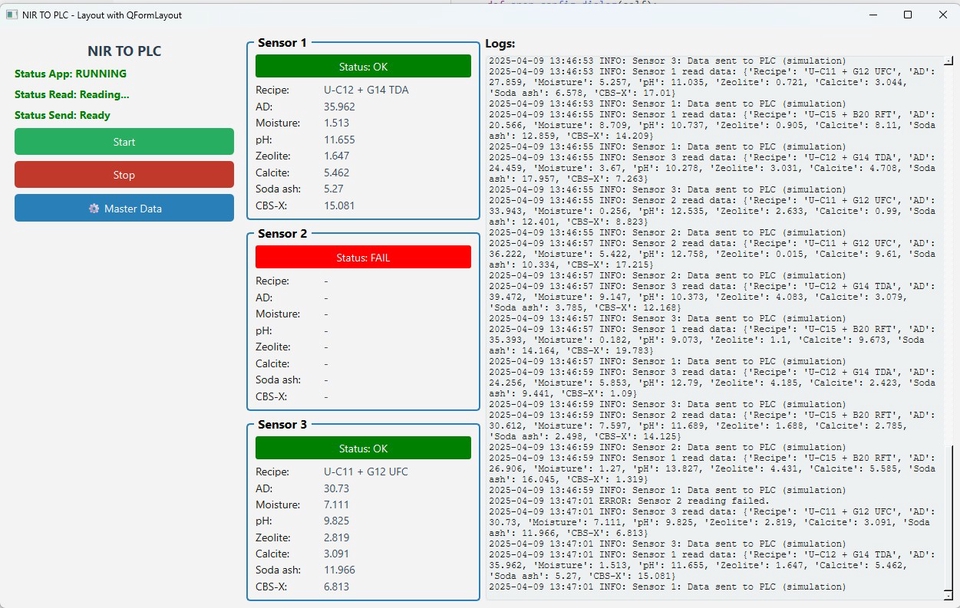The width and height of the screenshot is (960, 608).
Task: Click Sensor 3 green Status OK bar
Action: click(363, 448)
